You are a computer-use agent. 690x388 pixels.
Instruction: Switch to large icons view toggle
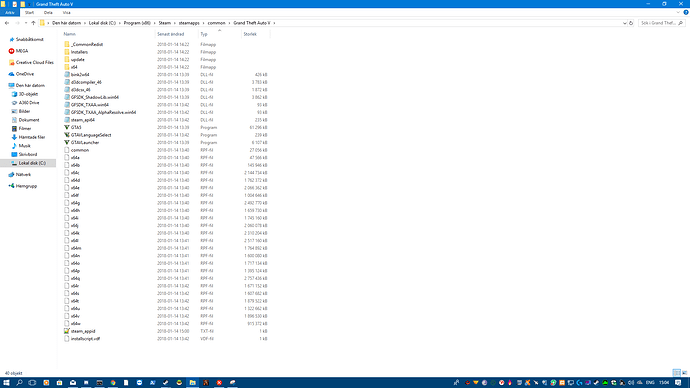pyautogui.click(x=684, y=373)
